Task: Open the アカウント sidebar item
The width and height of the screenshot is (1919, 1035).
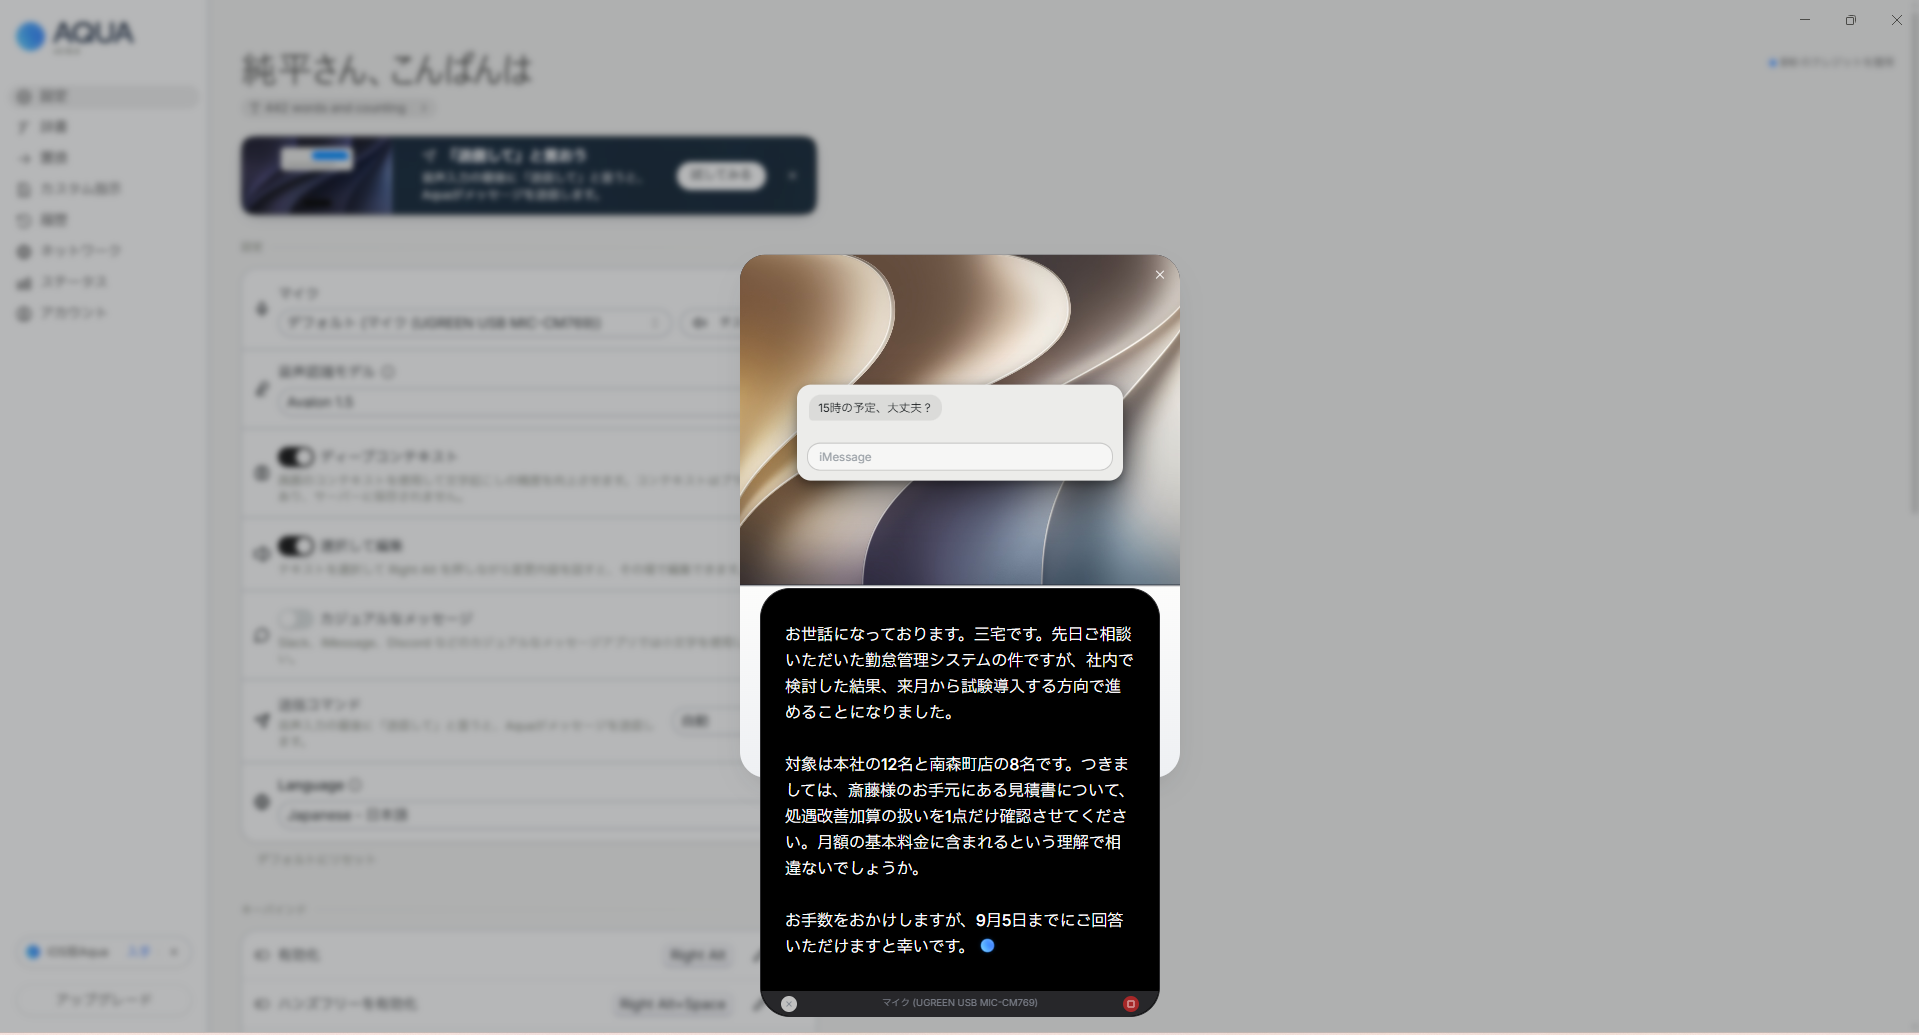Action: click(104, 313)
